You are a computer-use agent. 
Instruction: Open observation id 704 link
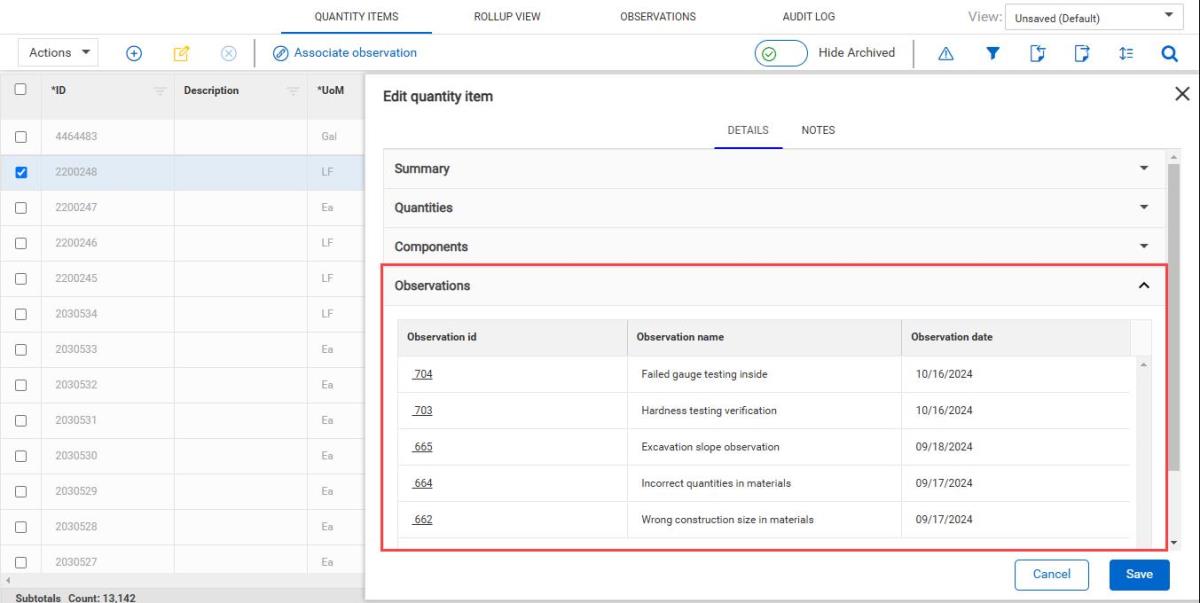pyautogui.click(x=422, y=374)
